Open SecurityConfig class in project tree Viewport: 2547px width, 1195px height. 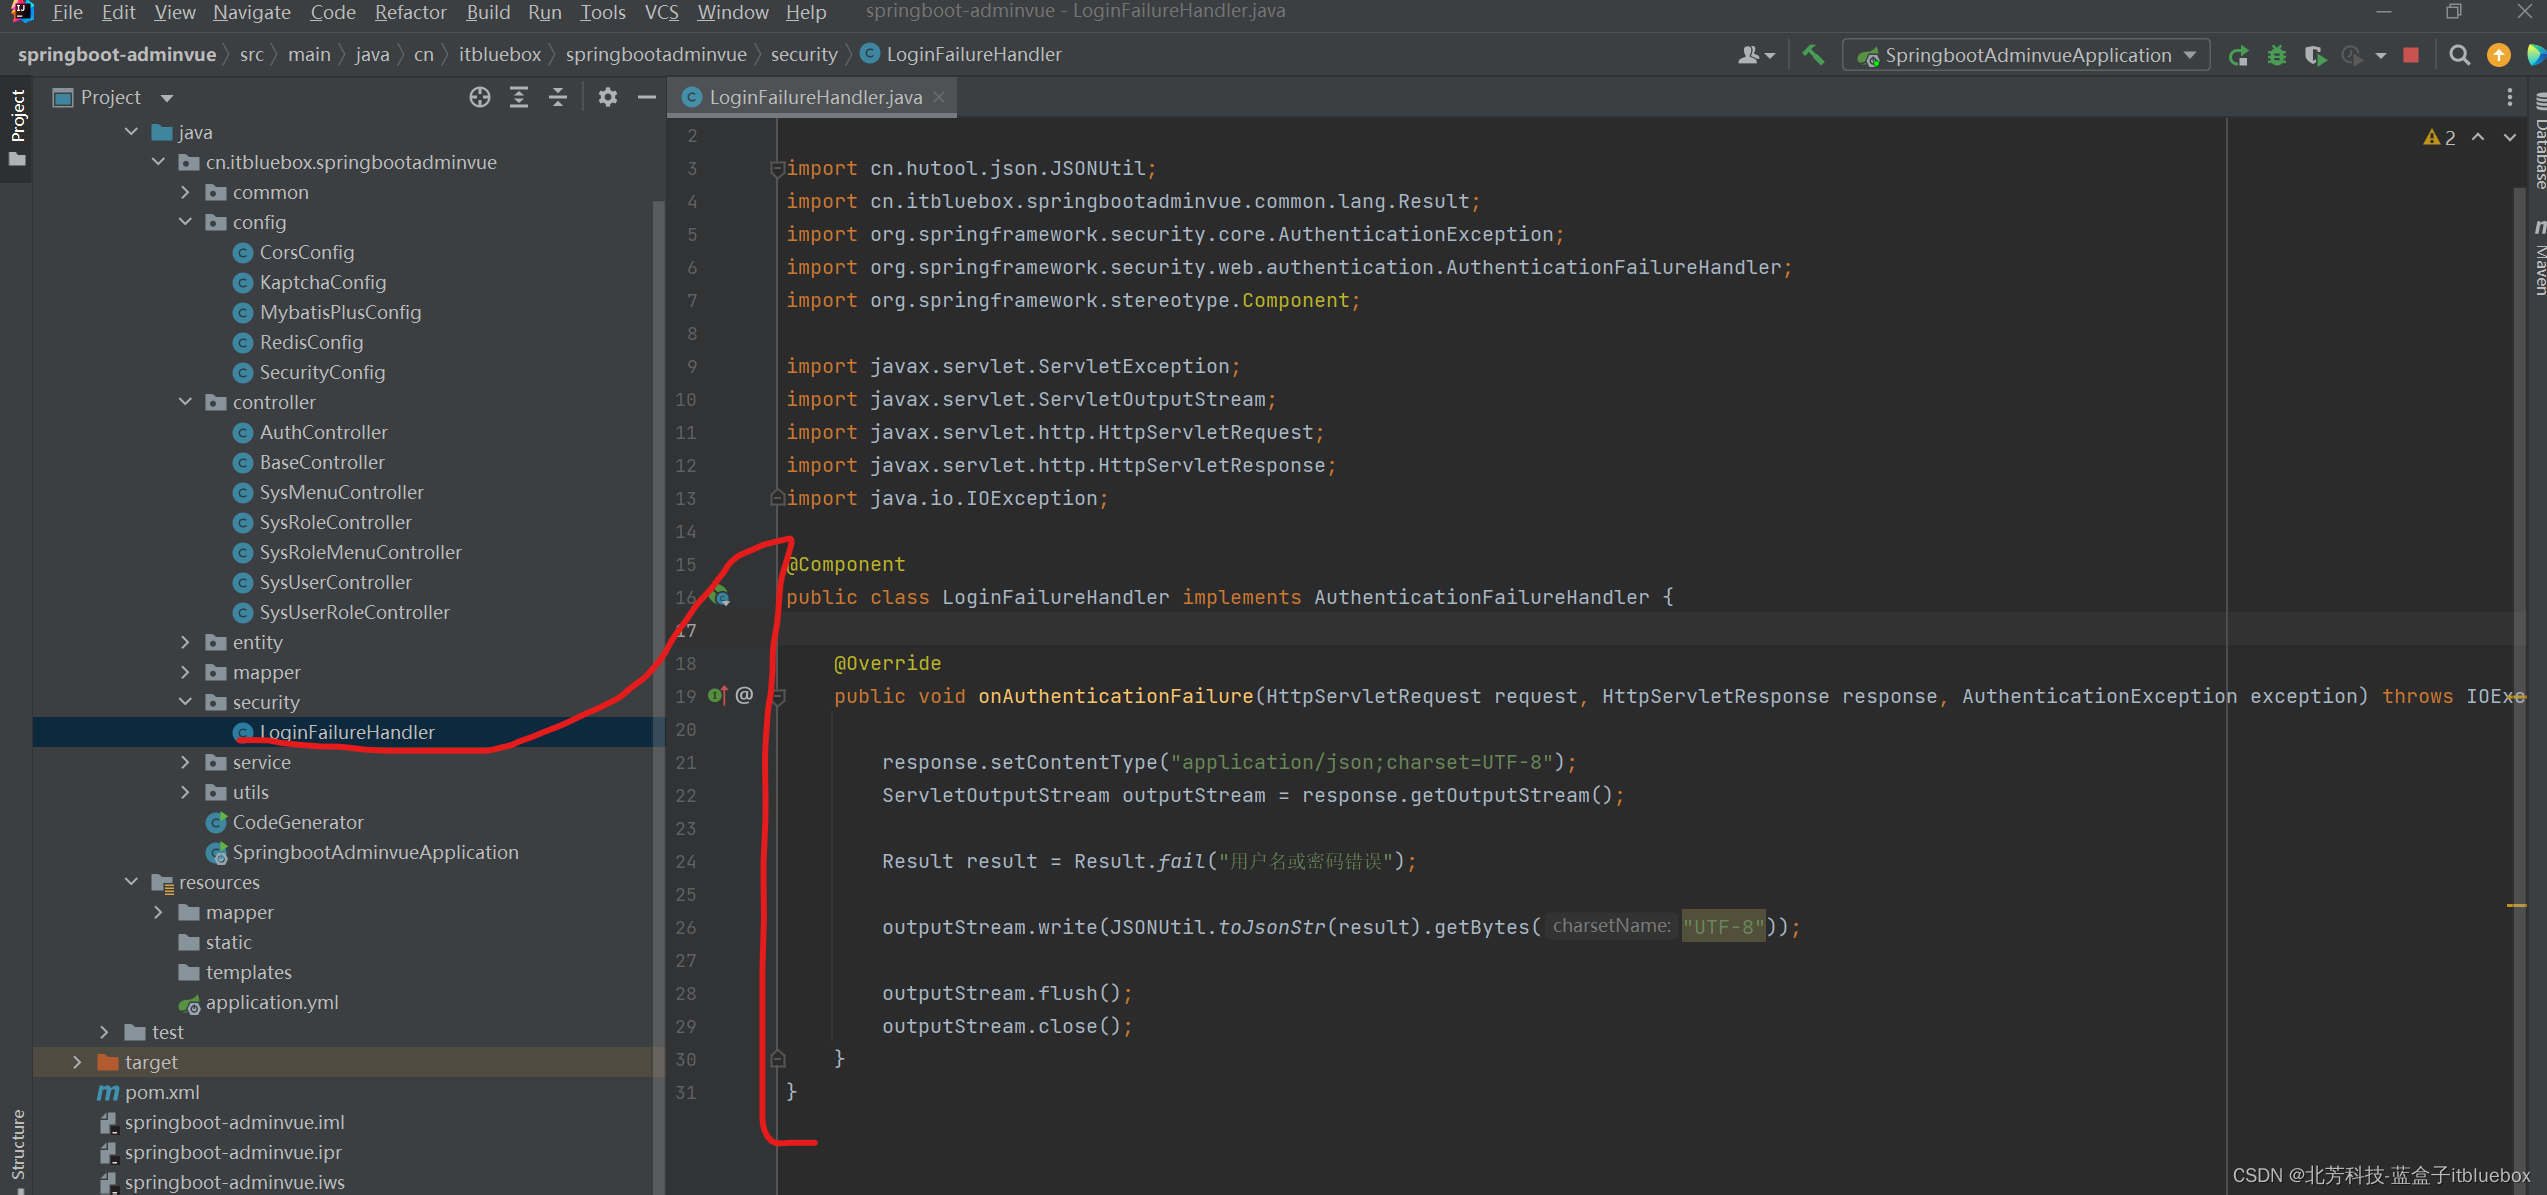(322, 372)
